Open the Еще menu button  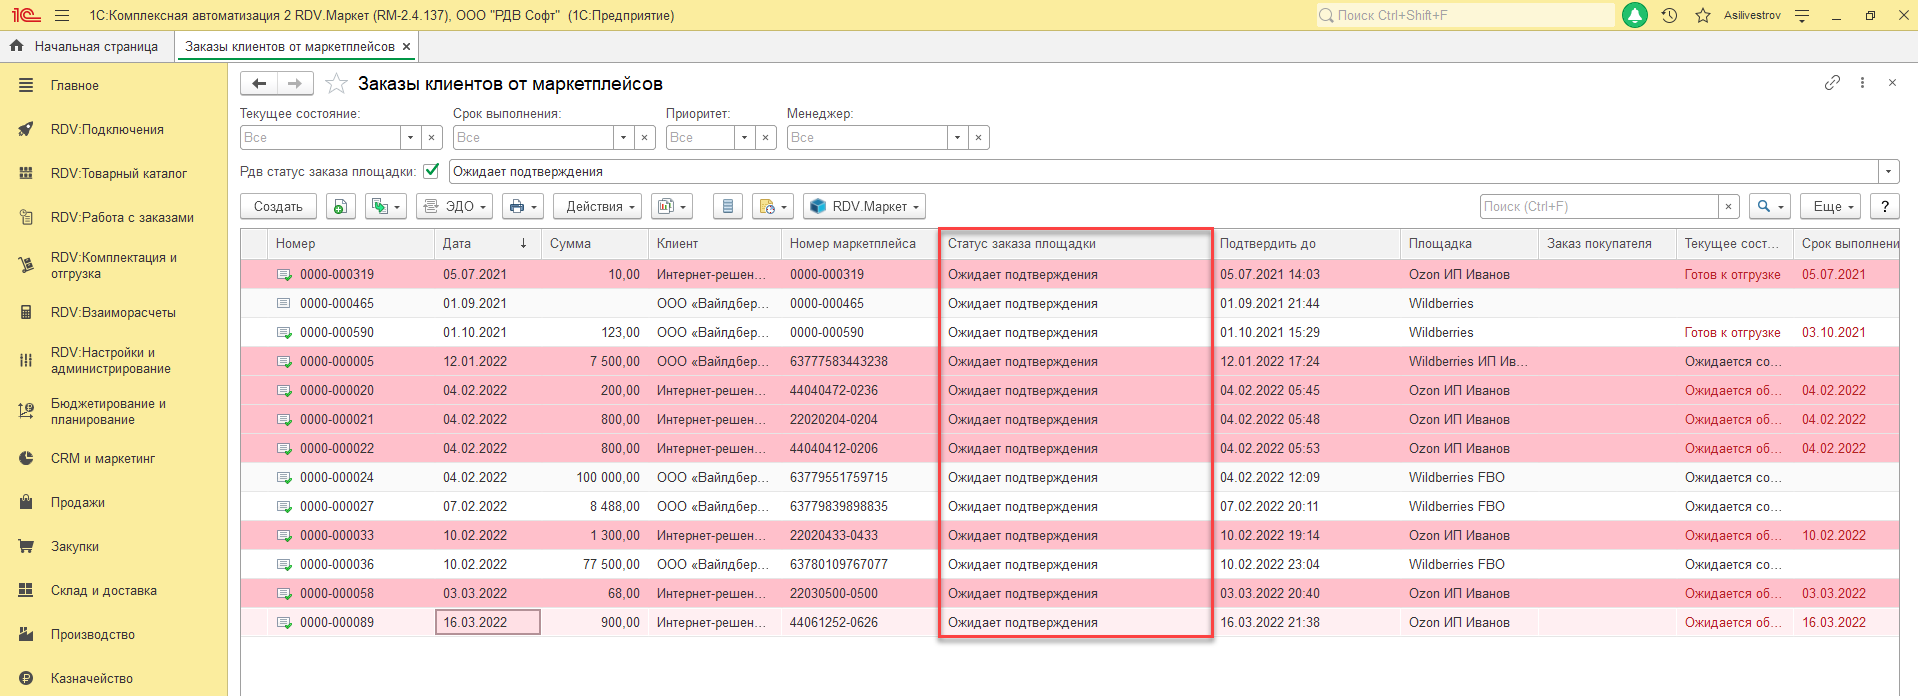click(1832, 206)
